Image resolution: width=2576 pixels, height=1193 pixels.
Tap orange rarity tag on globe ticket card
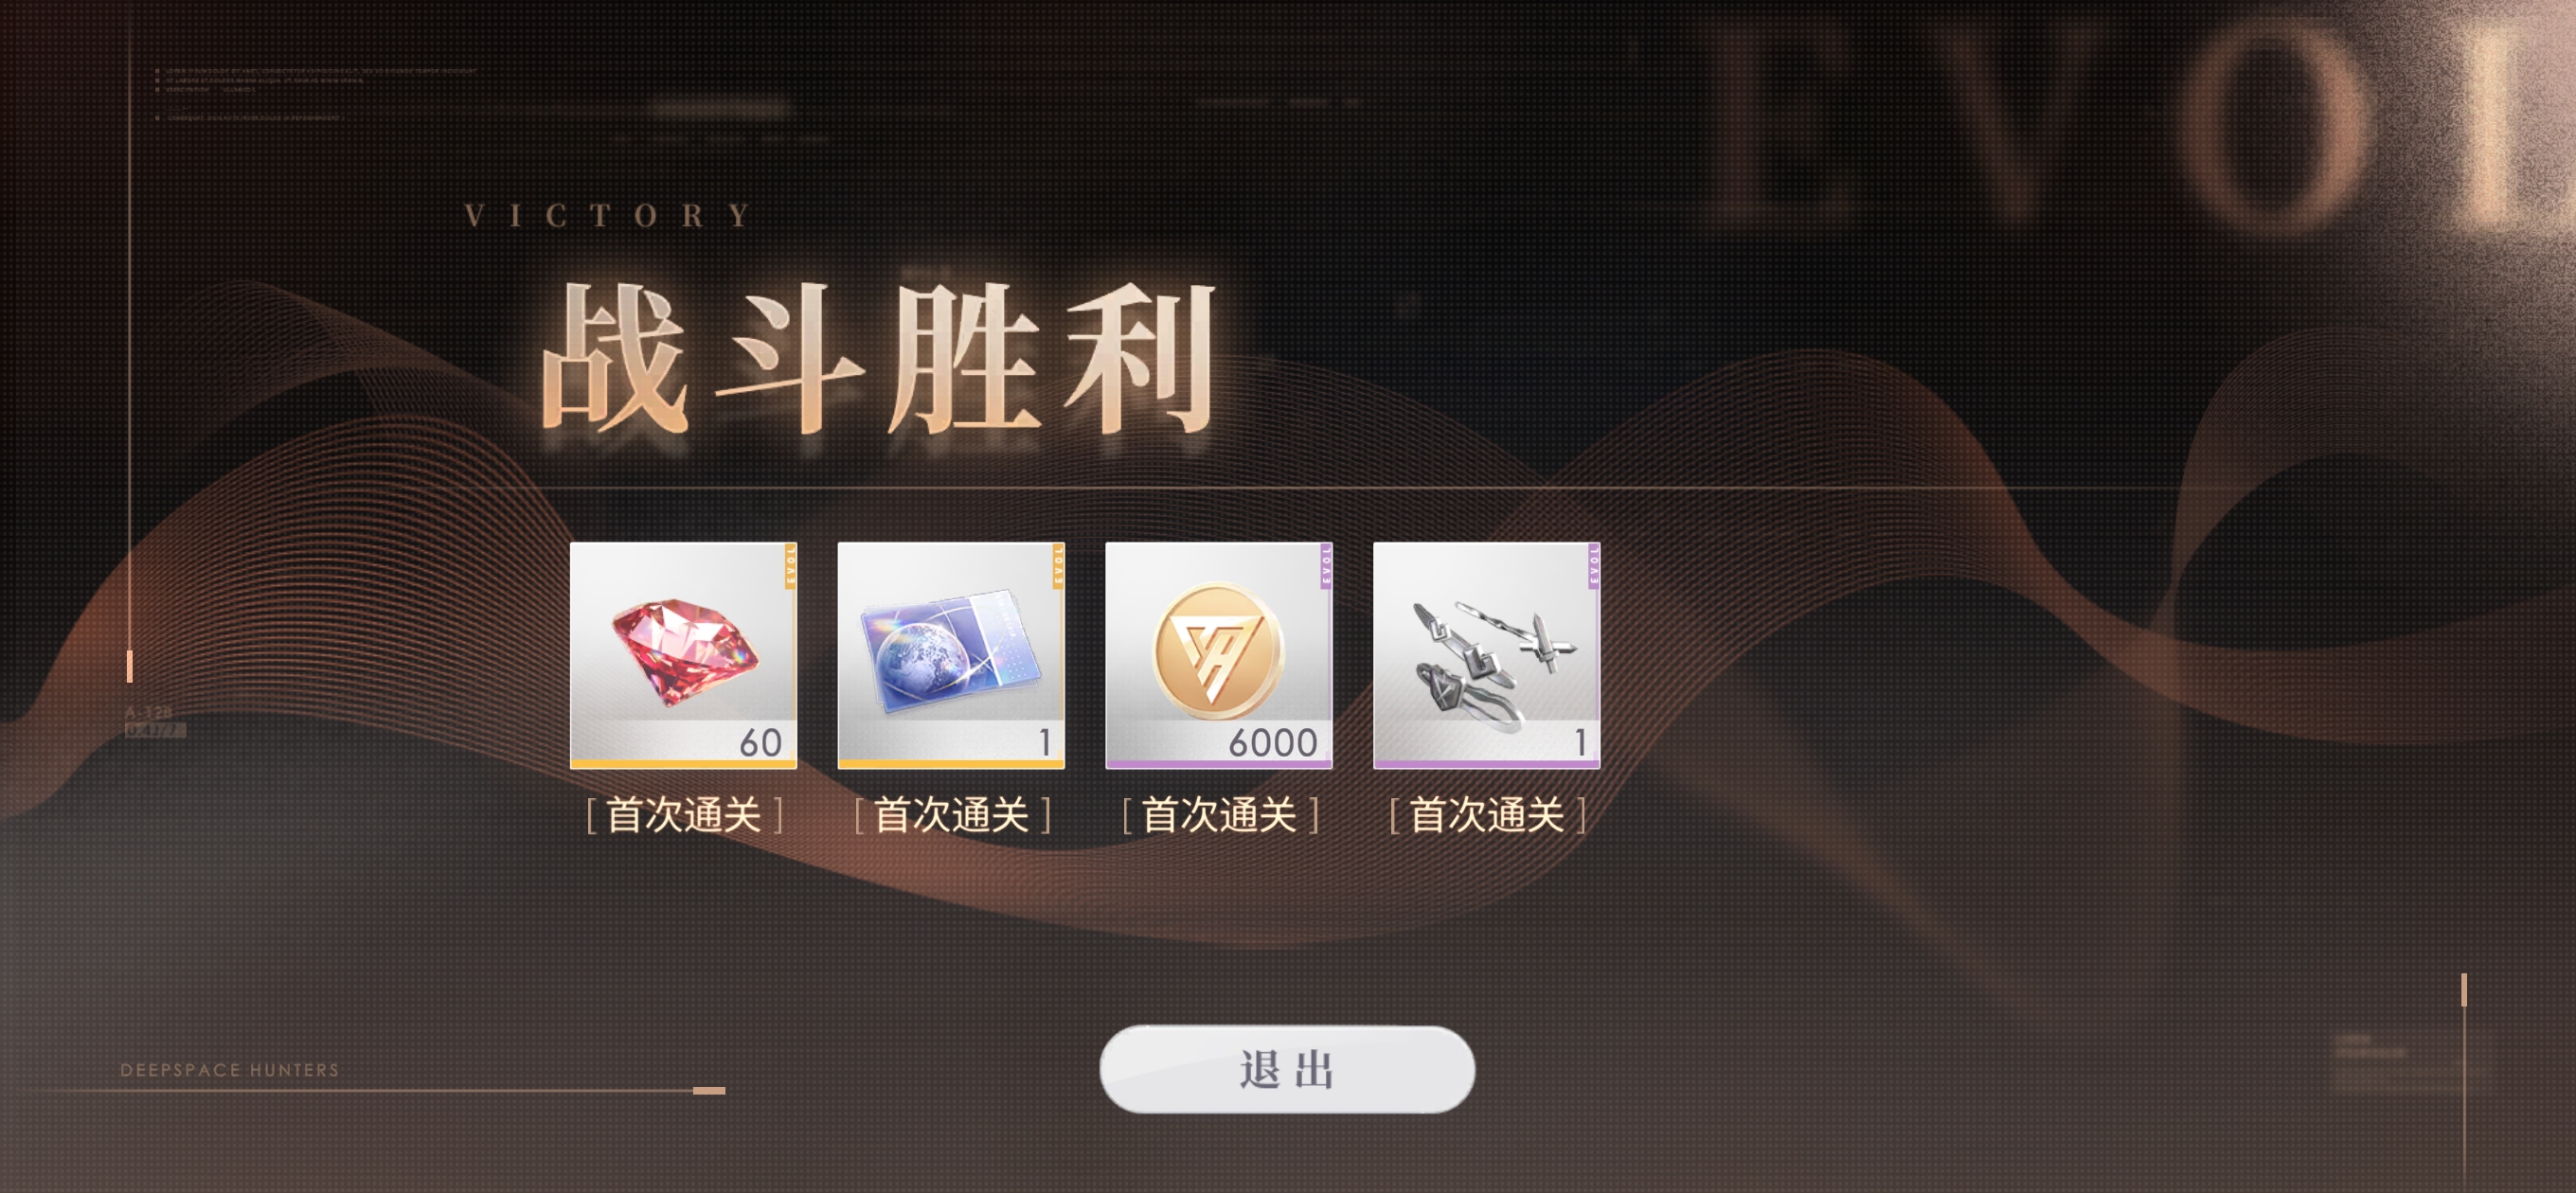pyautogui.click(x=1059, y=566)
